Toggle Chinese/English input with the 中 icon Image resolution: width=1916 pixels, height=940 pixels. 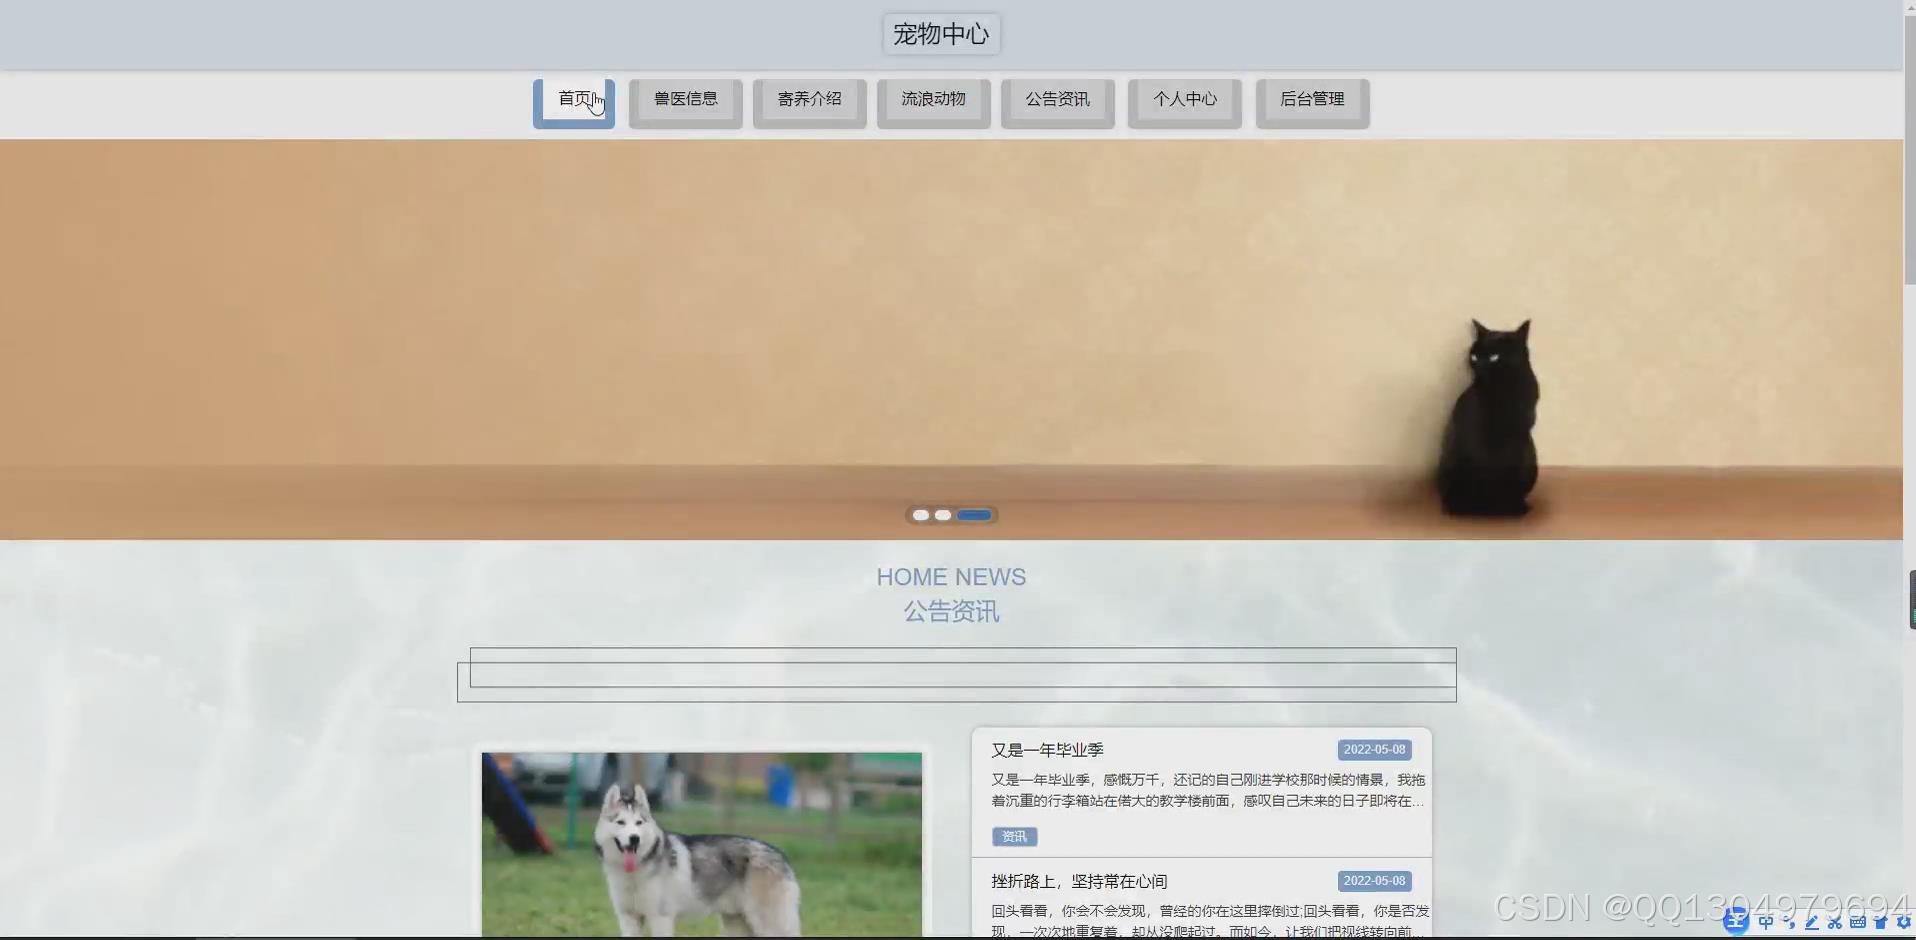click(1766, 922)
